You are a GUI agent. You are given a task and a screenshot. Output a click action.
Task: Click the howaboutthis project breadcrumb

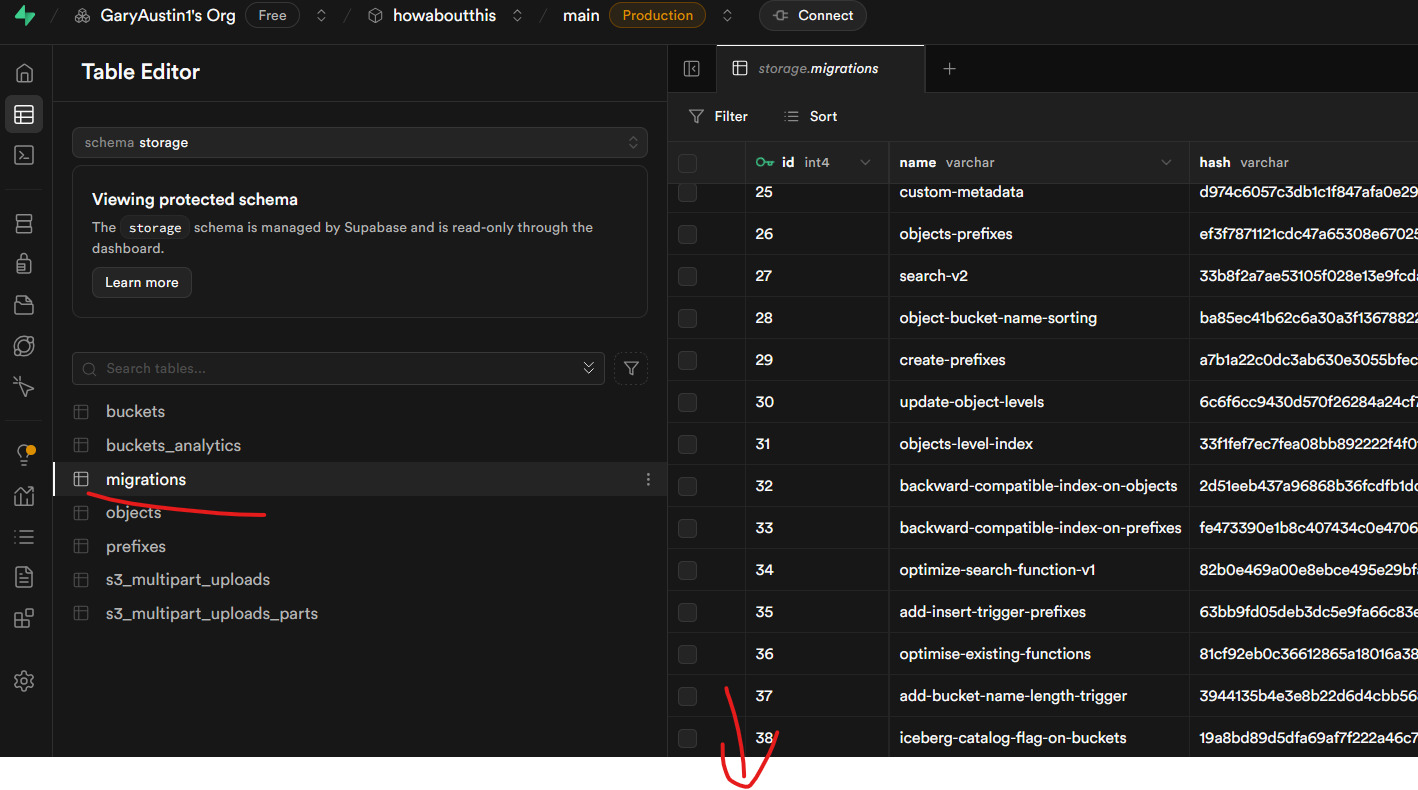click(x=432, y=16)
